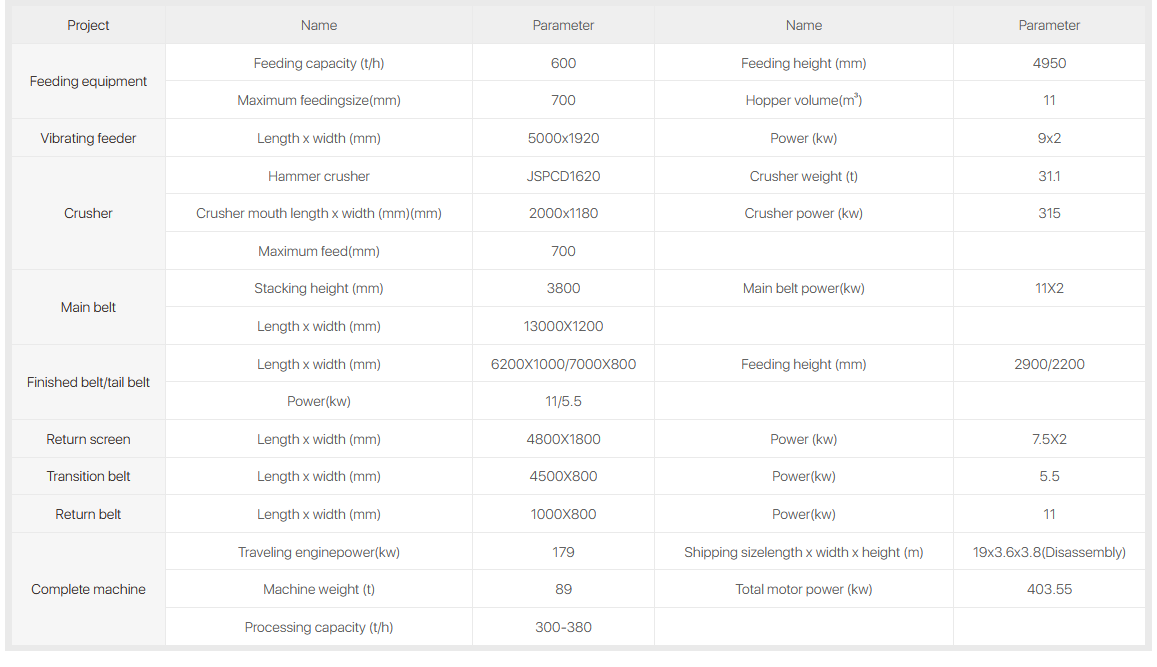
Task: Click the Hammer crusher name cell
Action: point(319,176)
